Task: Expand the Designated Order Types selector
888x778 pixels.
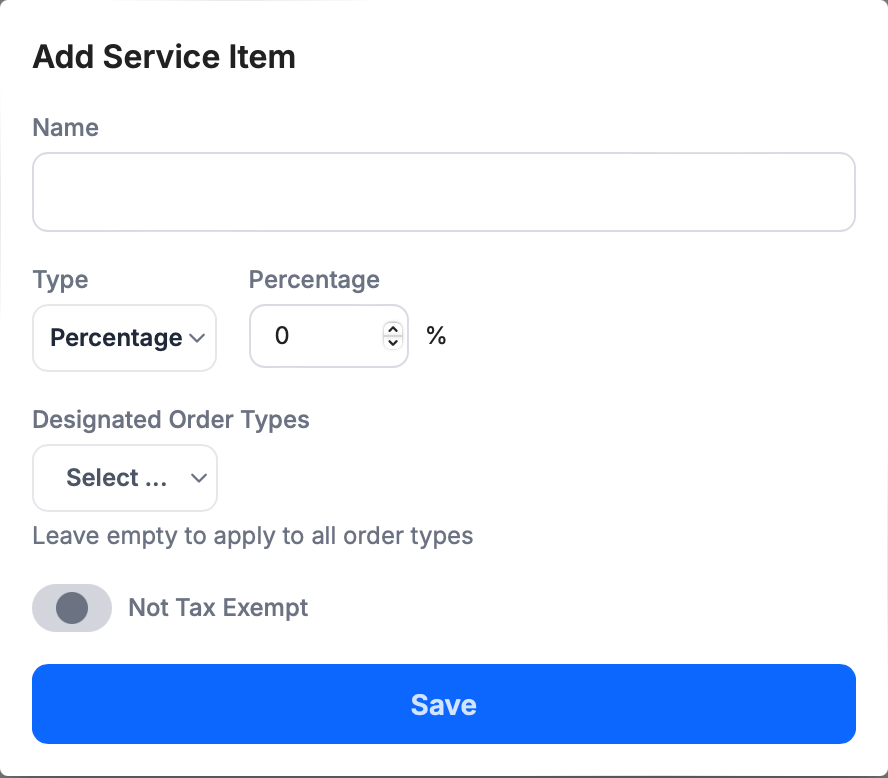Action: pyautogui.click(x=124, y=478)
